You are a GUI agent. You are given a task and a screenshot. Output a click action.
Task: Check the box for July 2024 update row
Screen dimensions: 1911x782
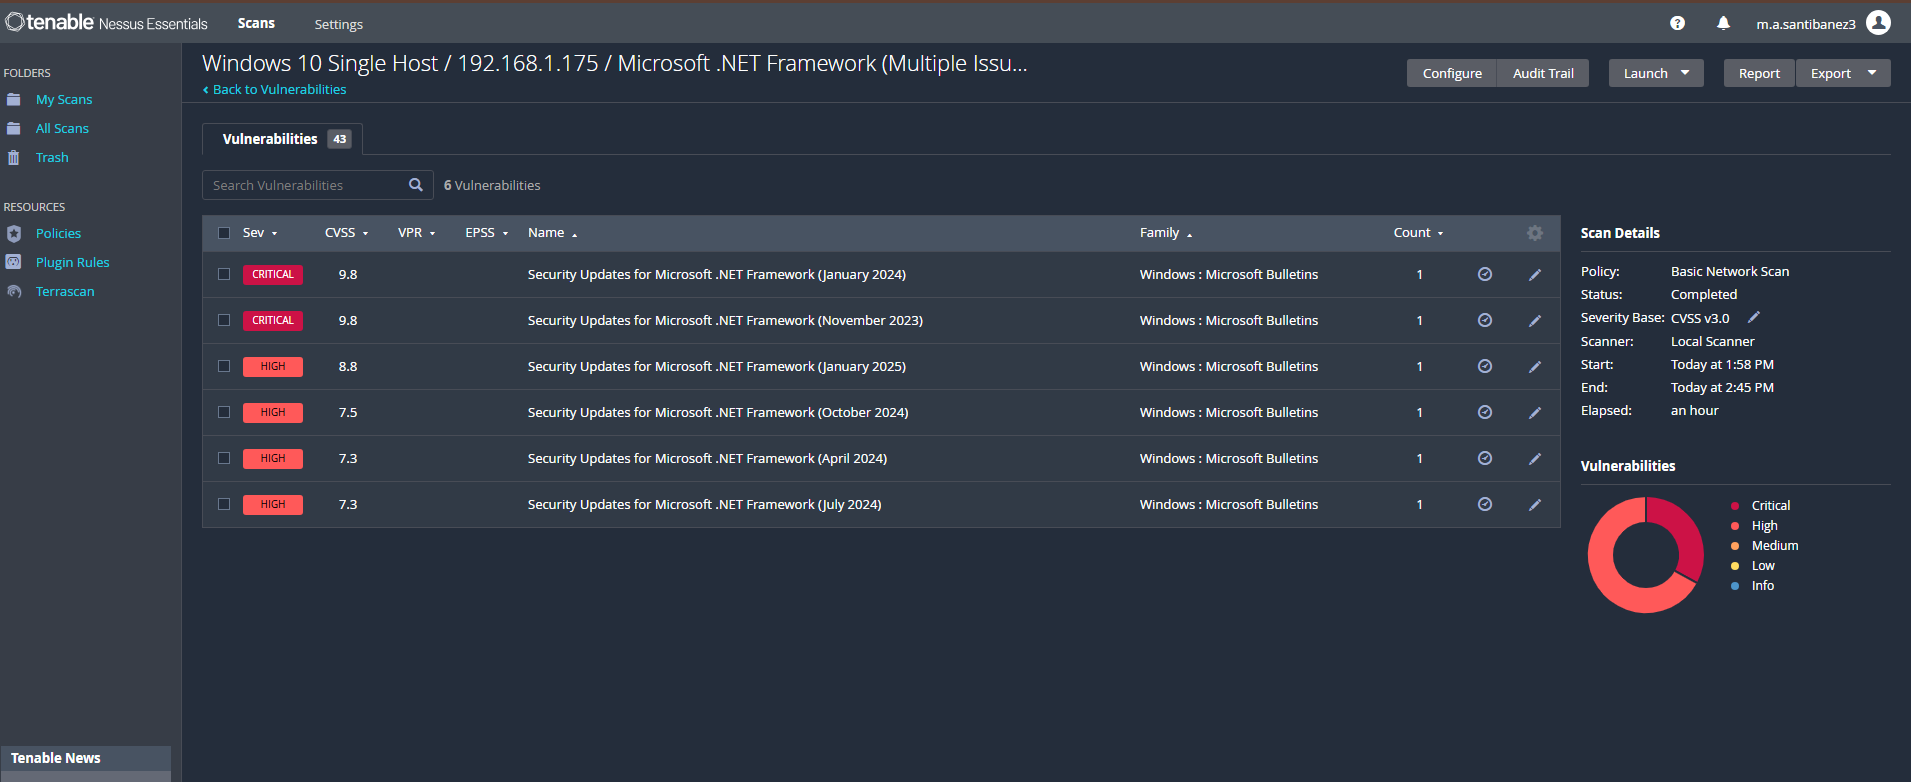coord(224,504)
